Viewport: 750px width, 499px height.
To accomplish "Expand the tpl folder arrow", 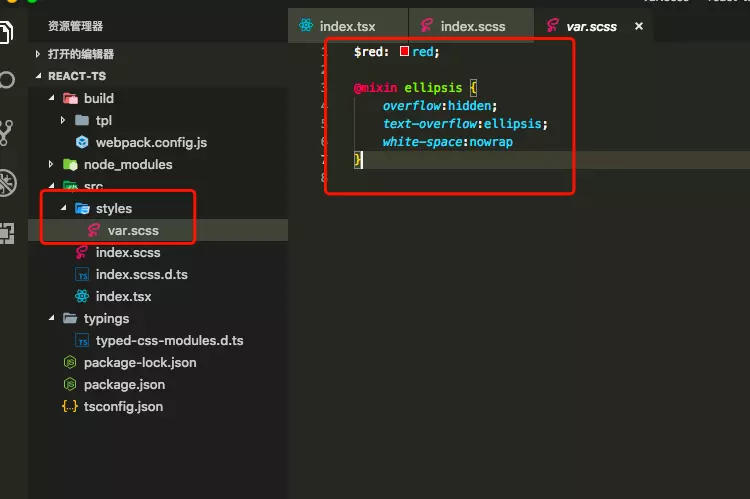I will tap(63, 120).
